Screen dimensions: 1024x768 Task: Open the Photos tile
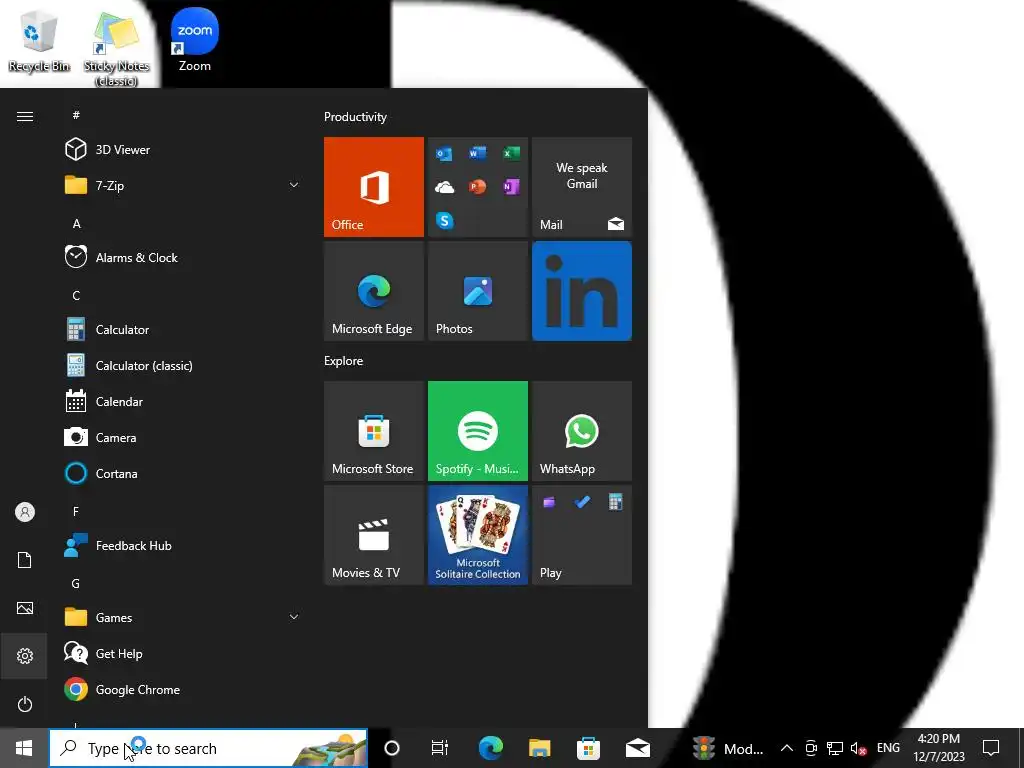477,291
